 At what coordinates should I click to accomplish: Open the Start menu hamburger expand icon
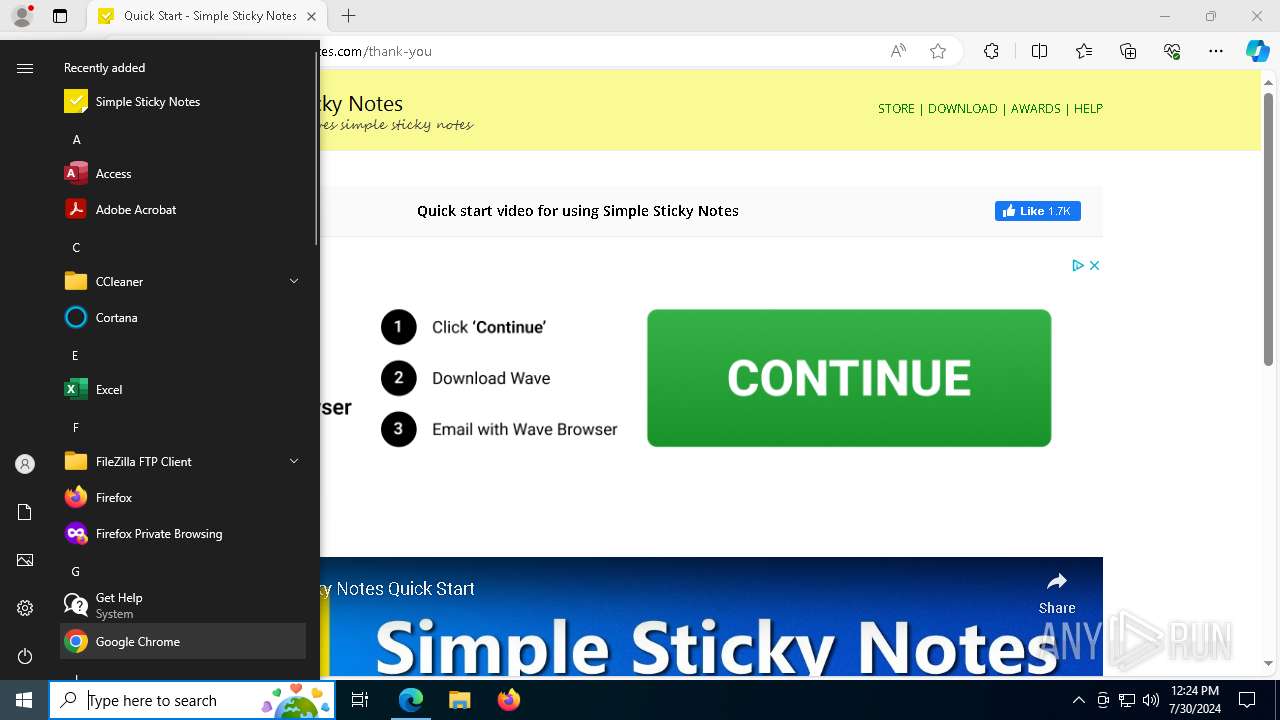click(x=25, y=68)
